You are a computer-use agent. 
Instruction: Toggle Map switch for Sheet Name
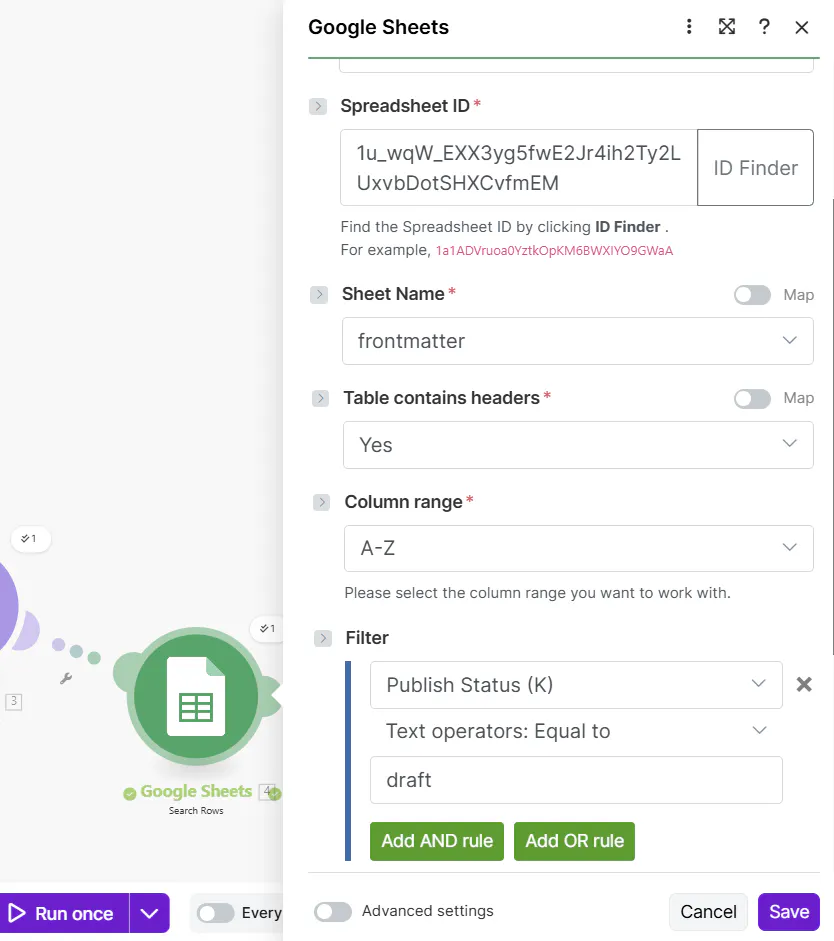(x=752, y=295)
